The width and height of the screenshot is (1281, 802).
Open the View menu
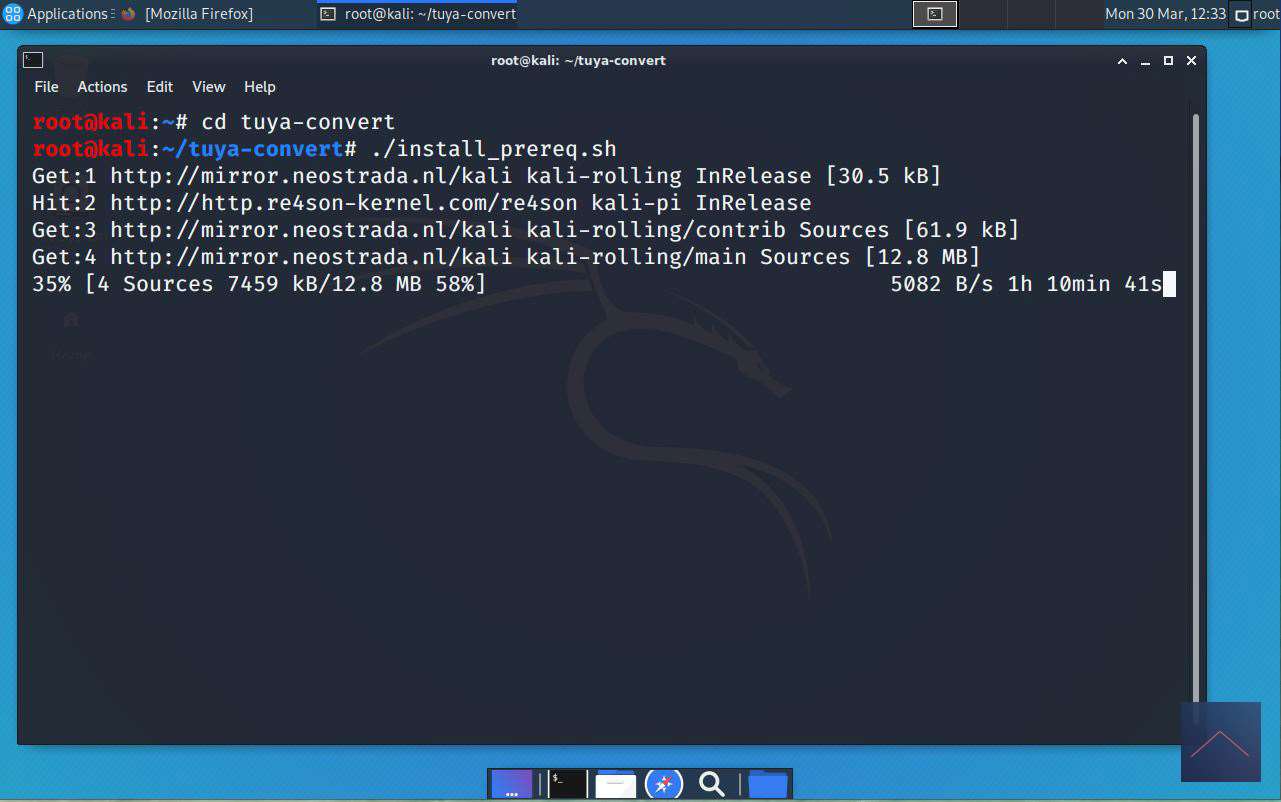coord(208,87)
